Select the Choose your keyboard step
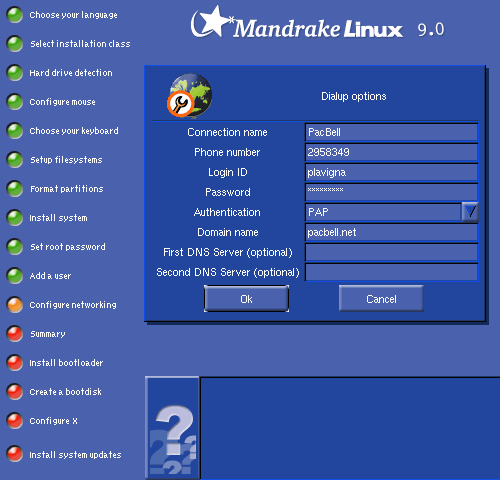500x480 pixels. [74, 131]
